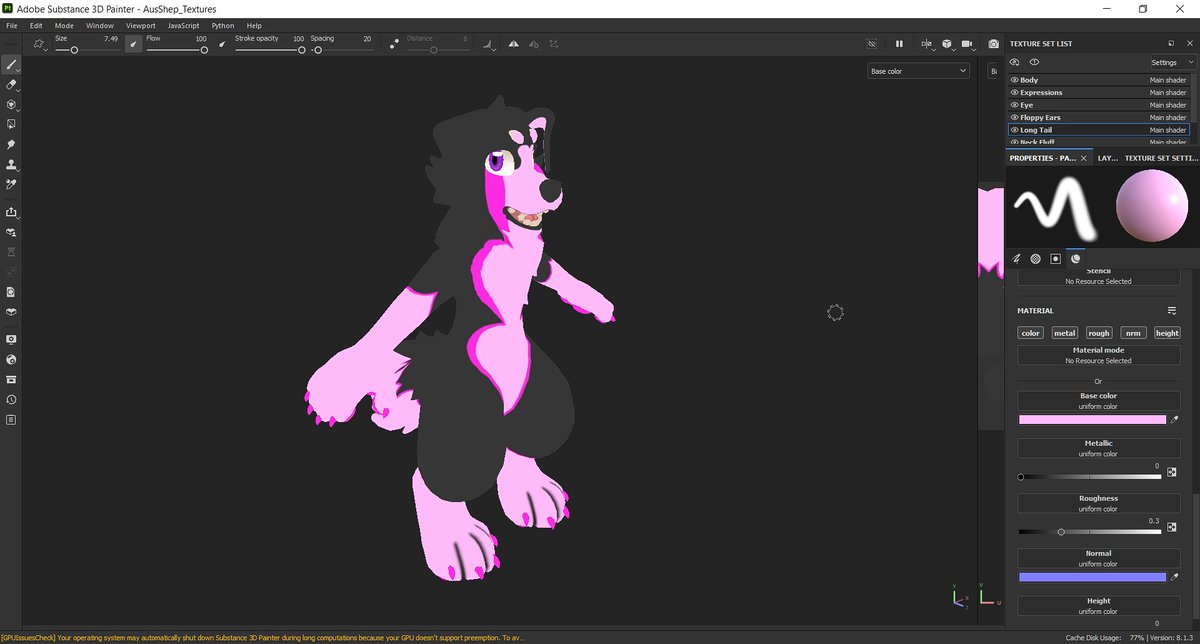The width and height of the screenshot is (1200, 644).
Task: Open the Resources updater icon in sidebar
Action: (x=11, y=292)
